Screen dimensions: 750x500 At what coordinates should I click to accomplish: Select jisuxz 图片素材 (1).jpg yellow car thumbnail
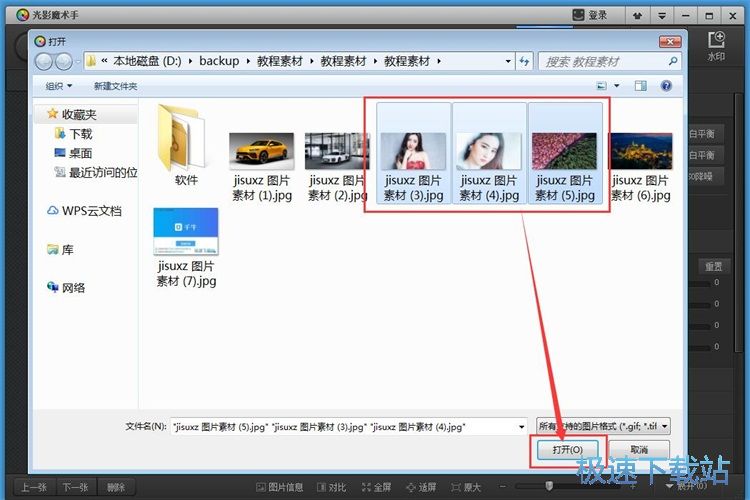coord(262,167)
